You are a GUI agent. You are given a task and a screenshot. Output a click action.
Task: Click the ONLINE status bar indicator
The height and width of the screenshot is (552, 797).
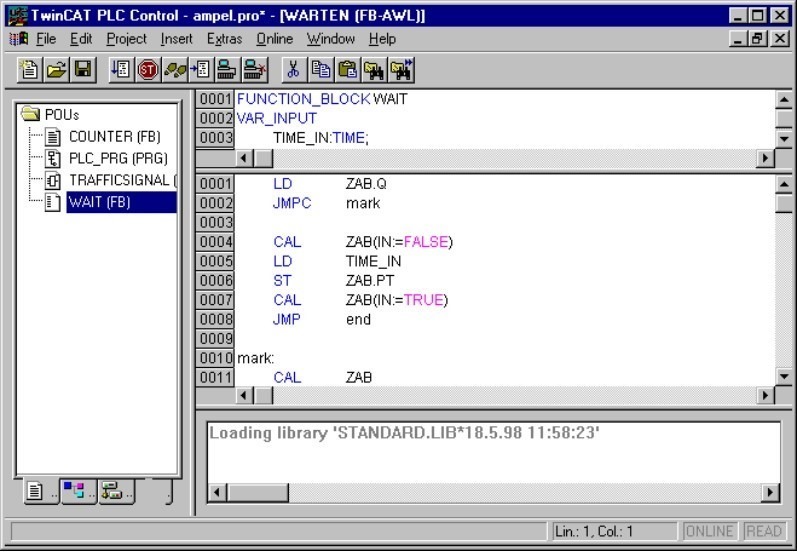709,532
